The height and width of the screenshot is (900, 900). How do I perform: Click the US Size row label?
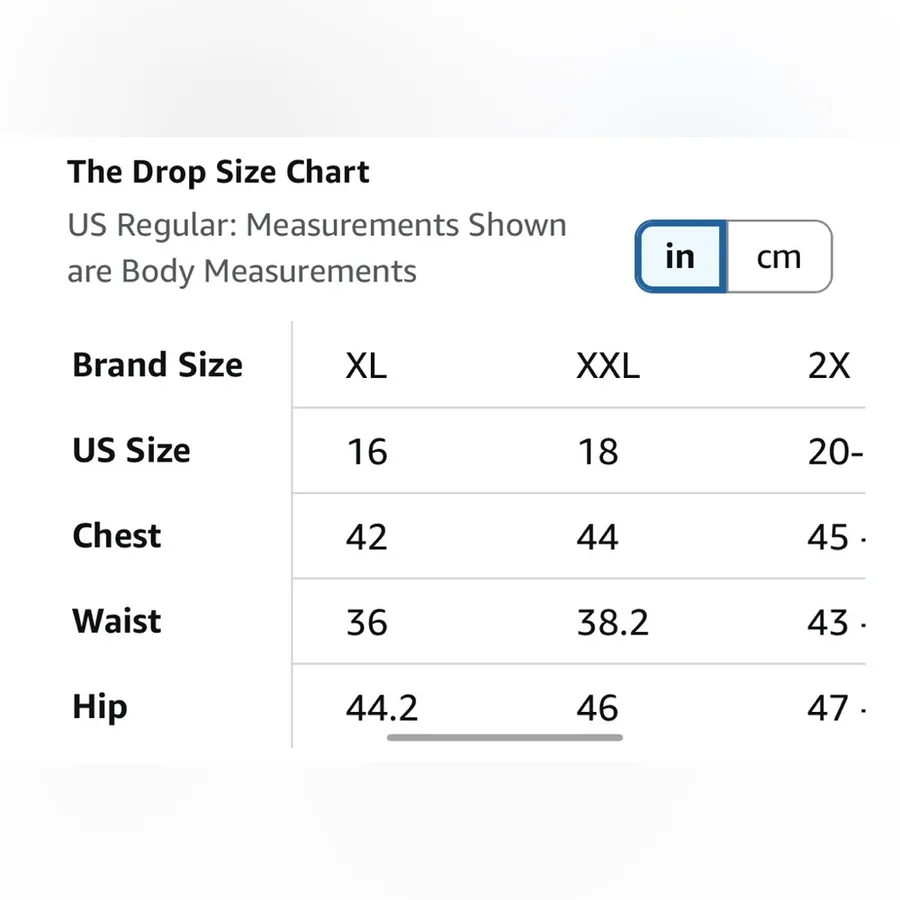(x=131, y=450)
